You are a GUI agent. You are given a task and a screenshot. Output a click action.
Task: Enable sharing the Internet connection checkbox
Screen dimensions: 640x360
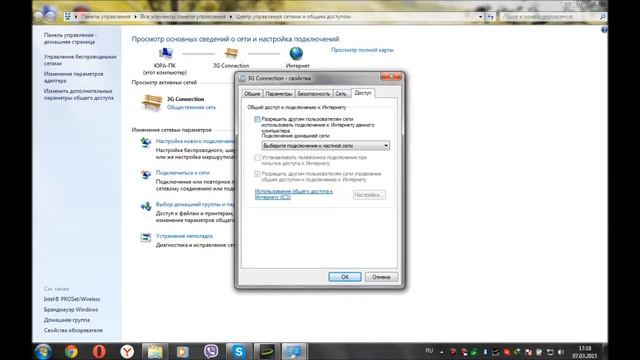[257, 119]
